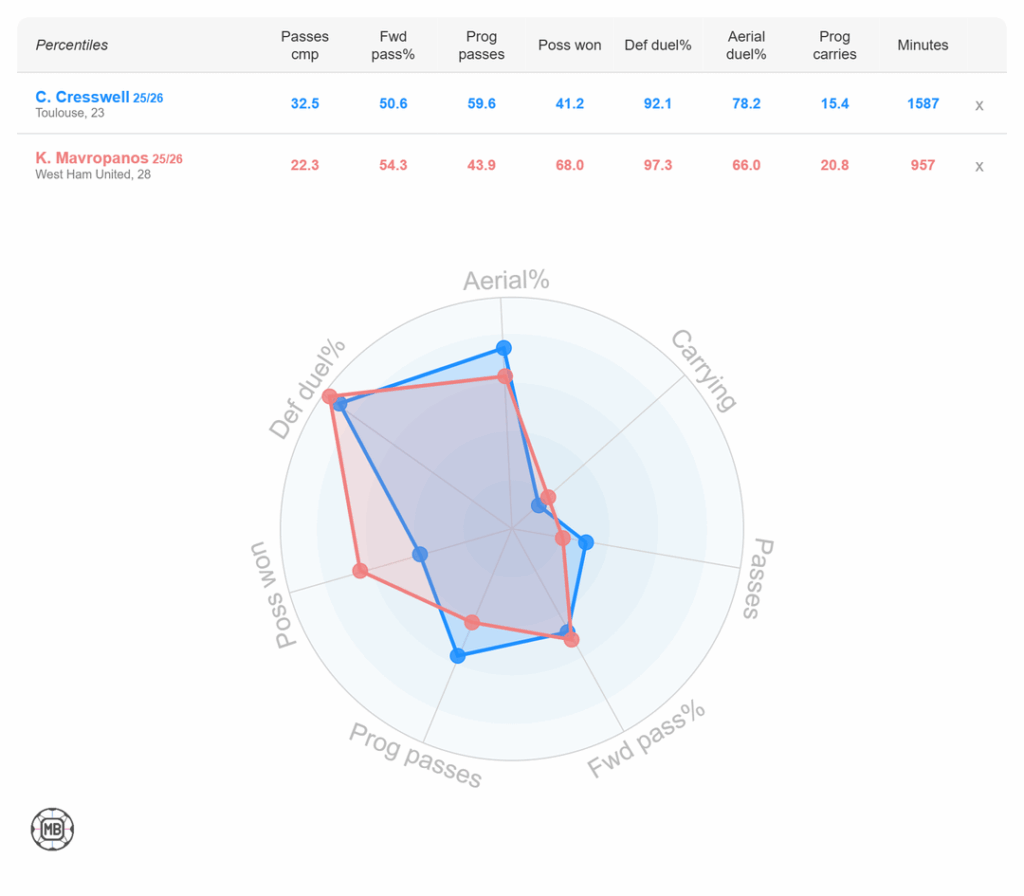Click the Poss won column header
The image size is (1024, 896).
pyautogui.click(x=569, y=45)
